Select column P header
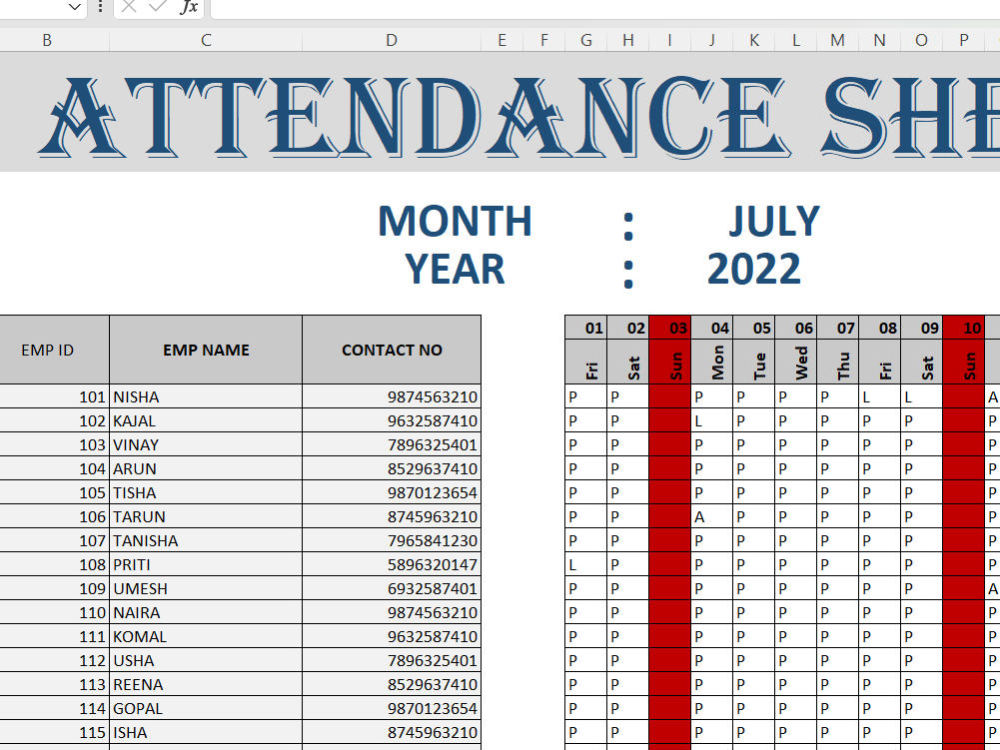The width and height of the screenshot is (1000, 750). (964, 40)
